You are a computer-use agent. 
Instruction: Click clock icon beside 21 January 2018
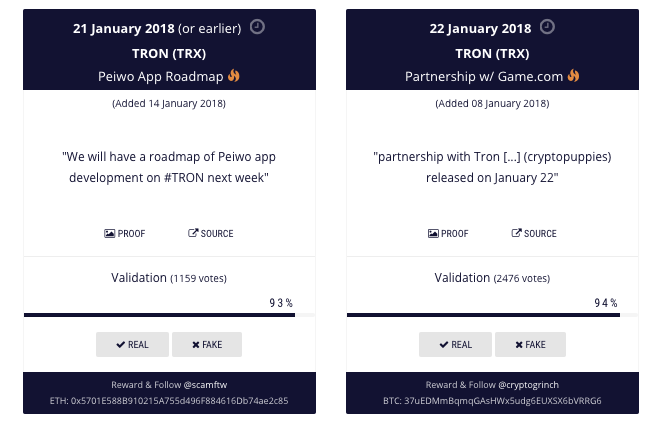point(257,27)
